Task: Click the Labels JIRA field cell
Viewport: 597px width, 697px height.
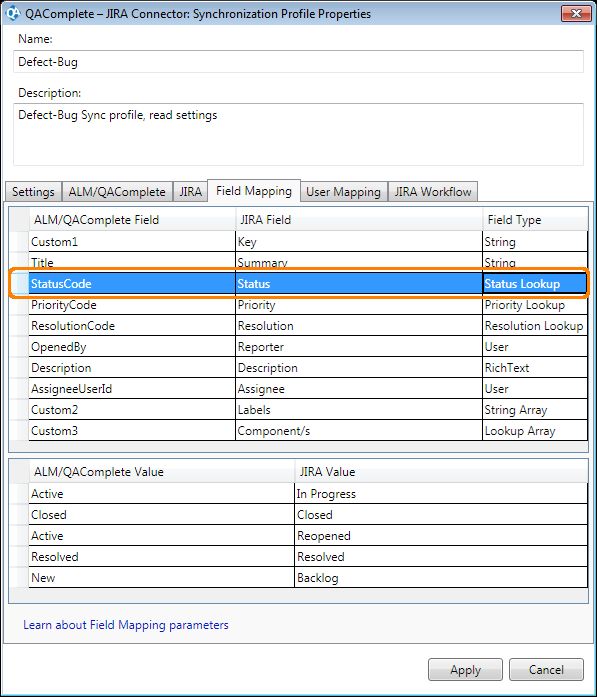Action: tap(359, 409)
